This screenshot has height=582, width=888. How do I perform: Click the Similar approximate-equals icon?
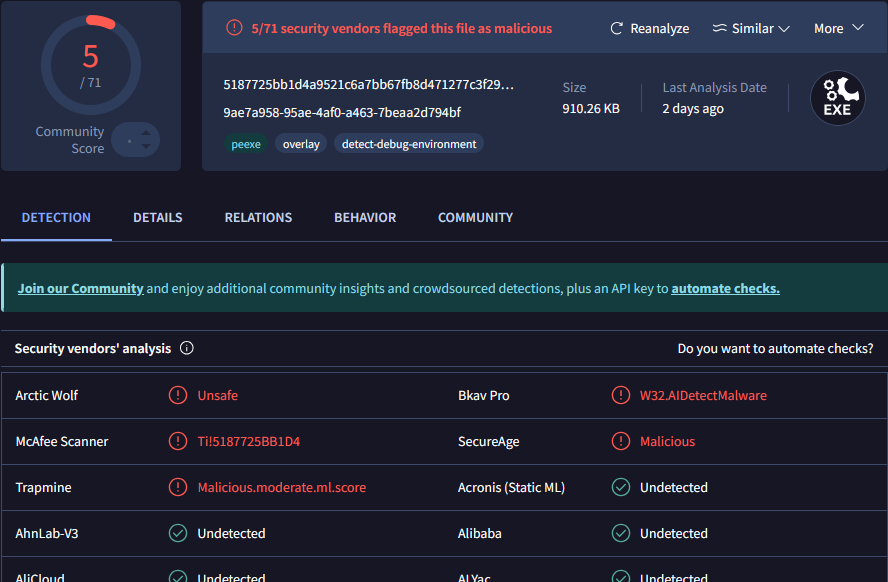719,28
